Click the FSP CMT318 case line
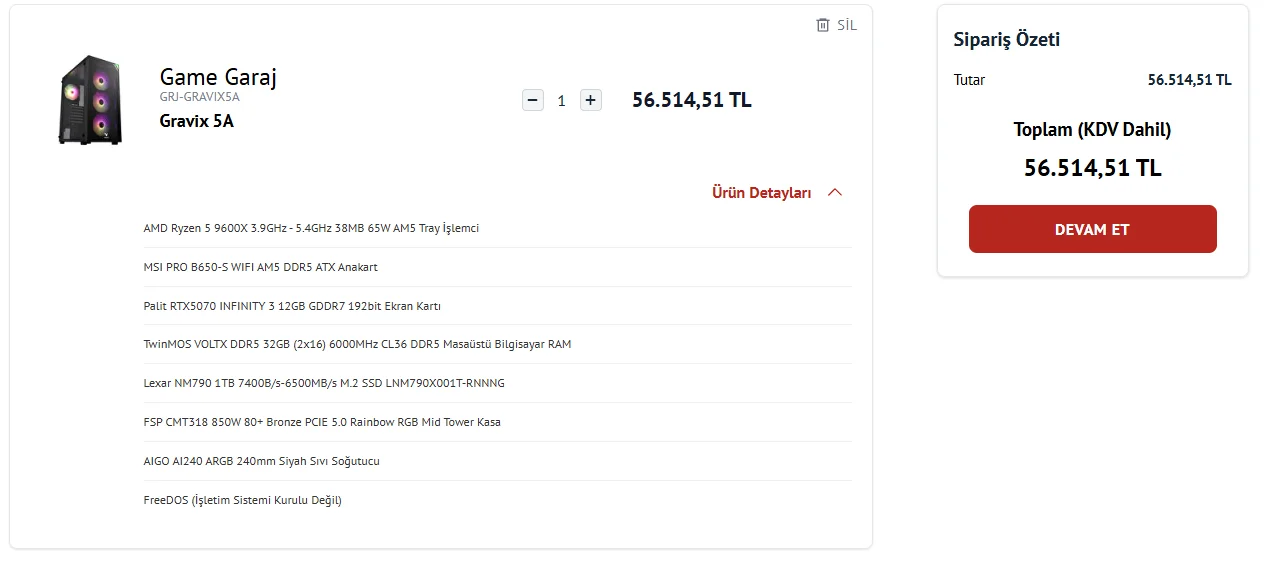 pyautogui.click(x=322, y=422)
